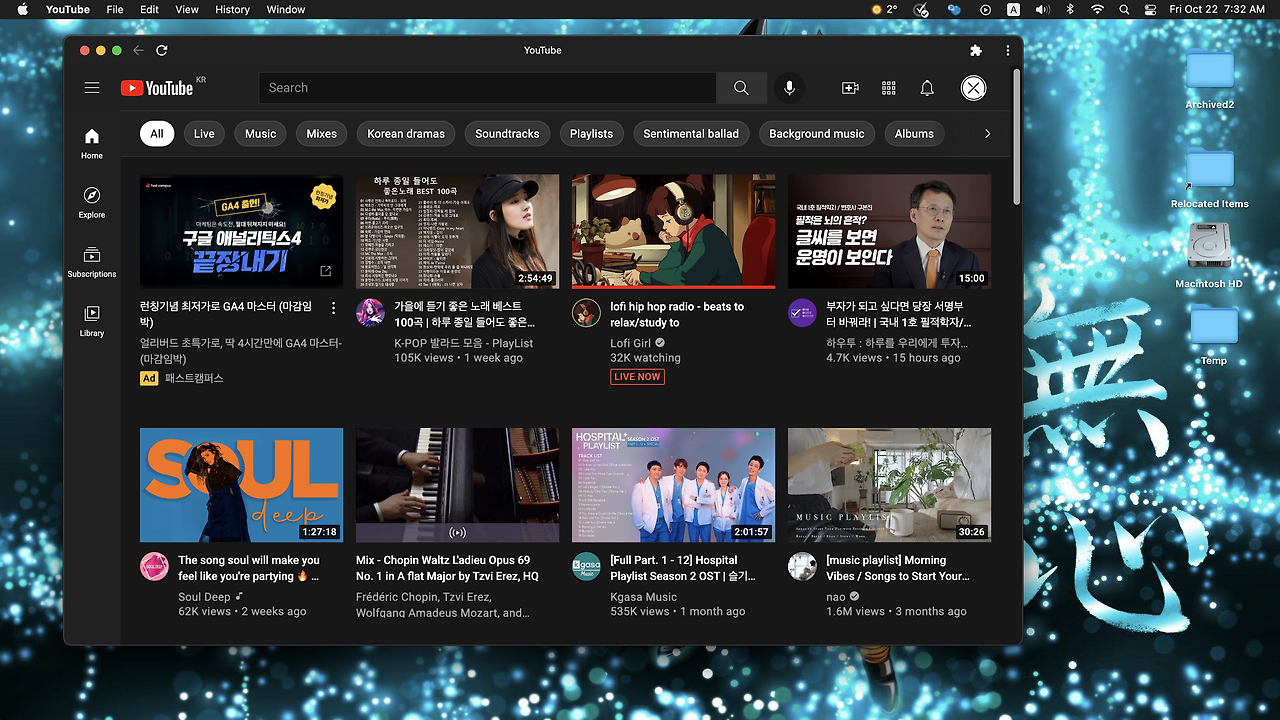Go back with the window's back arrow
The image size is (1280, 720).
coord(138,50)
